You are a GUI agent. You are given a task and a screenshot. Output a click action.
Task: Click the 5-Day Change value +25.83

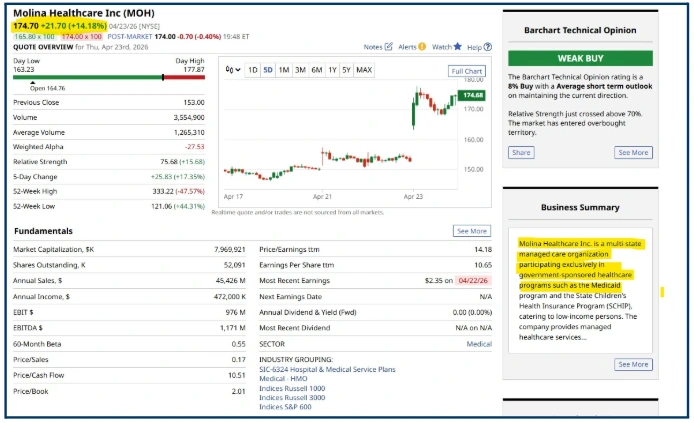[x=162, y=177]
